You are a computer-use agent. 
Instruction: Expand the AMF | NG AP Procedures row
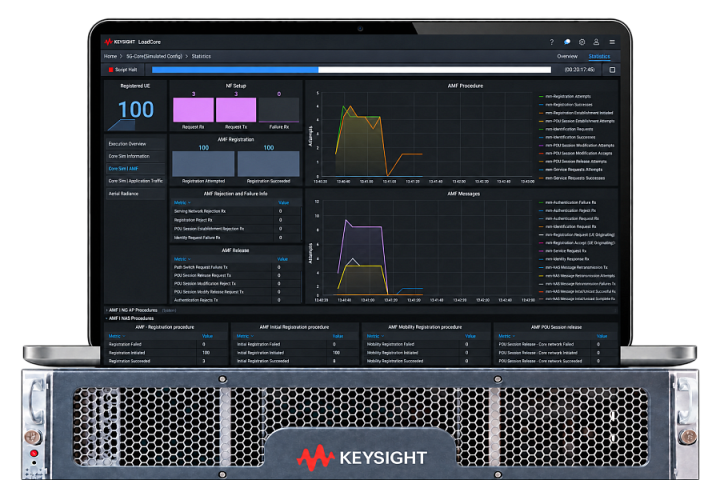132,310
